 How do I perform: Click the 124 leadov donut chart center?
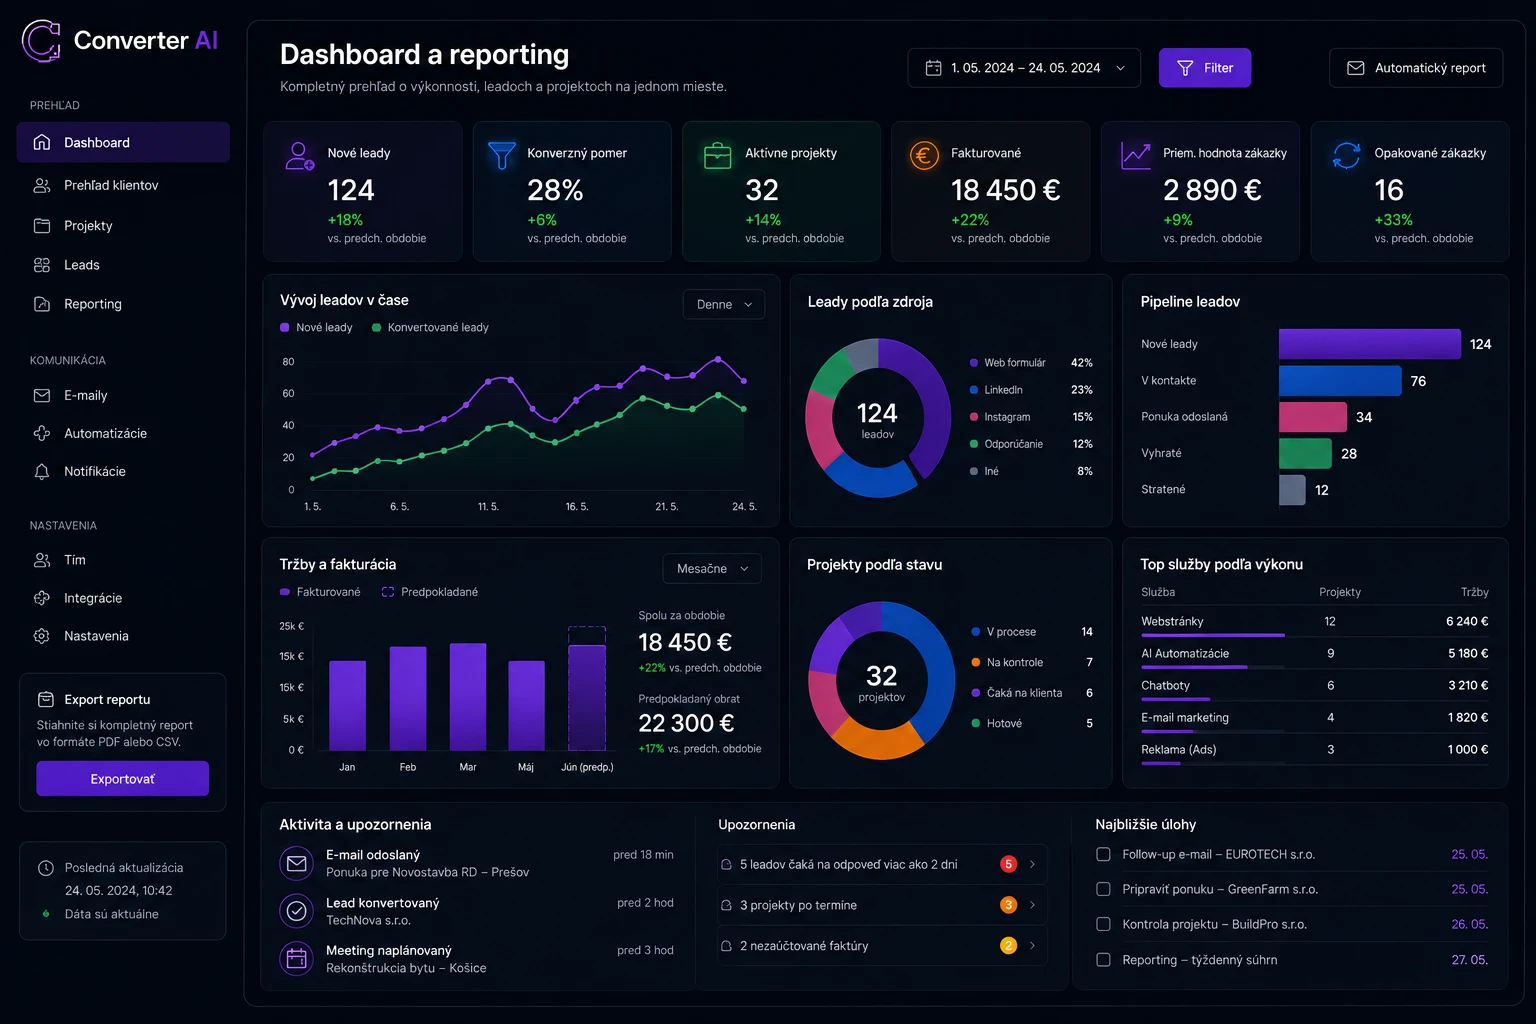tap(877, 420)
